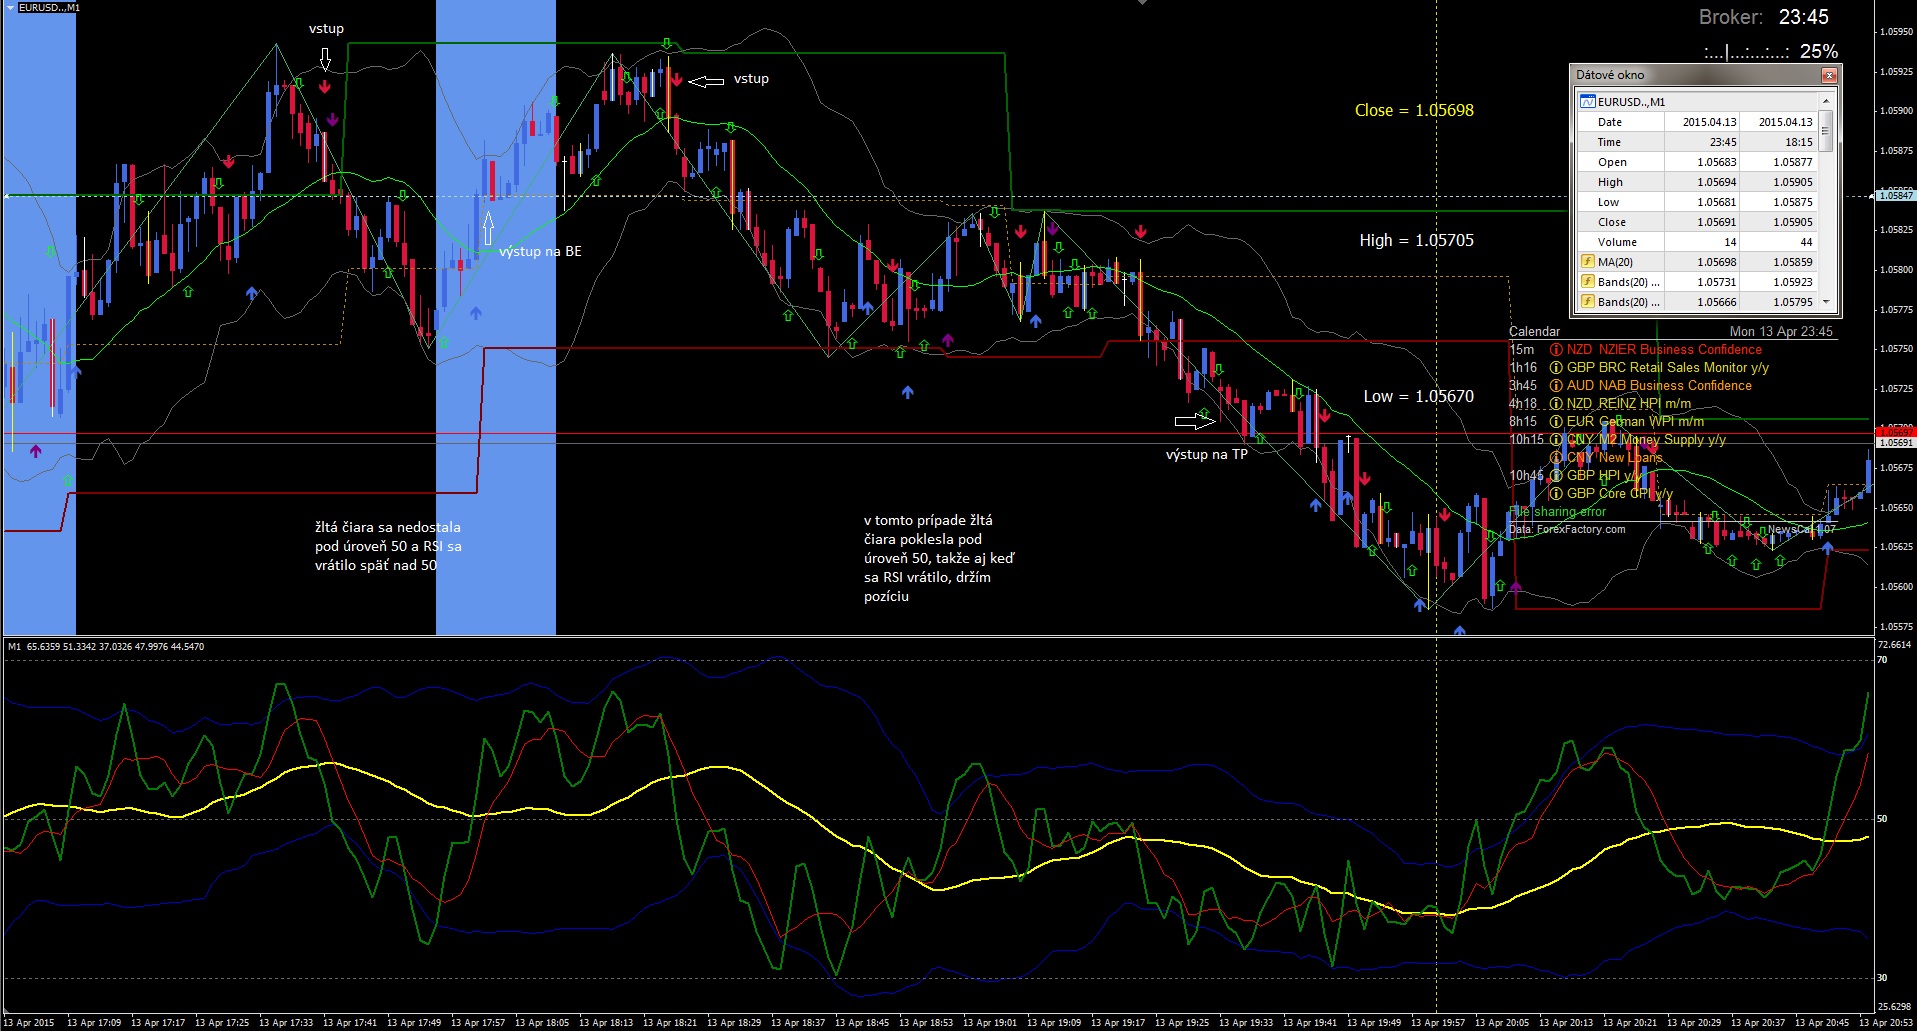Click the Broker: 23:45 clock label
Screen dimensions: 1917x1031
(x=1763, y=17)
